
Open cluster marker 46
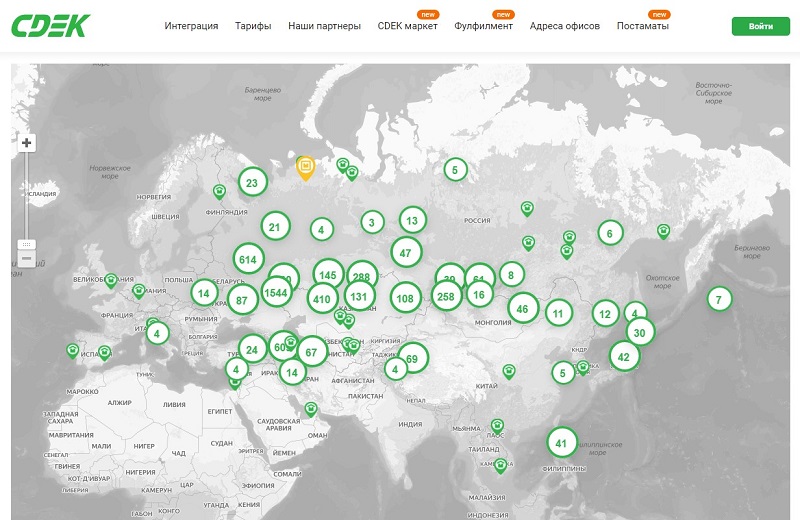522,309
